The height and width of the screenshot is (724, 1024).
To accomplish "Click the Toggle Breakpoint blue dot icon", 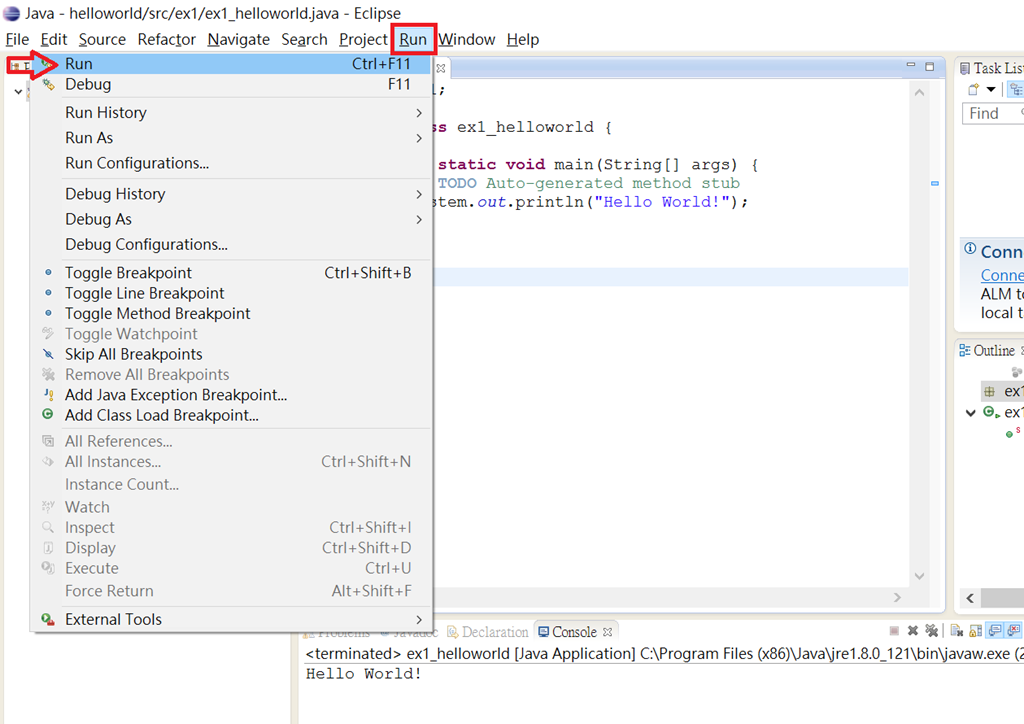I will point(48,272).
